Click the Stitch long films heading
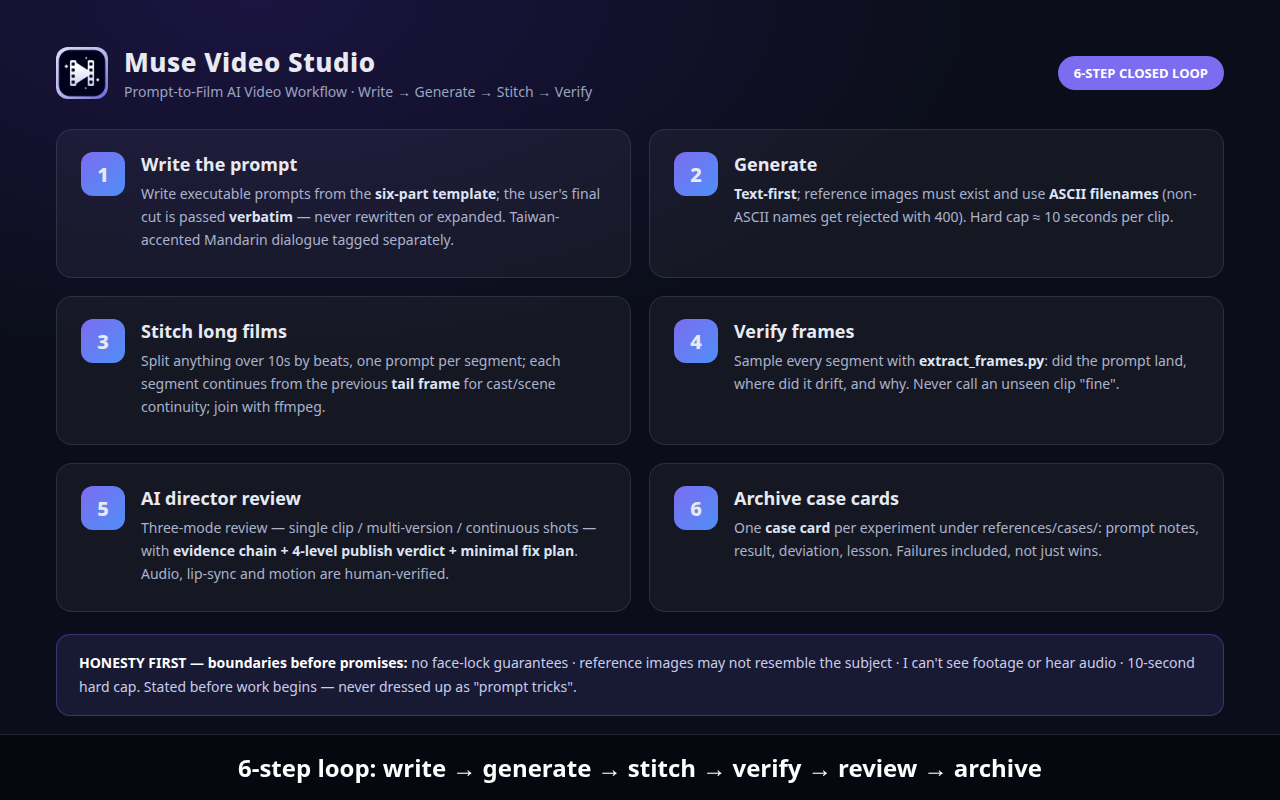The height and width of the screenshot is (800, 1280). coord(214,332)
